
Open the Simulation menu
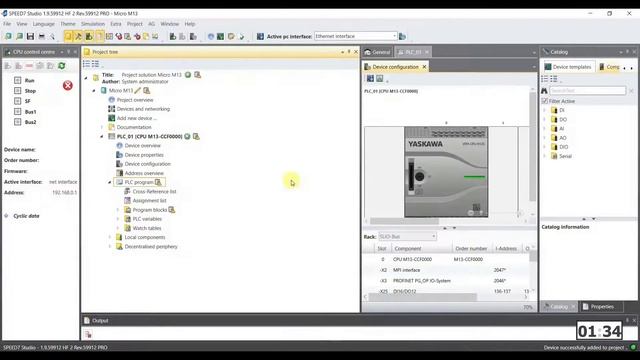click(93, 24)
